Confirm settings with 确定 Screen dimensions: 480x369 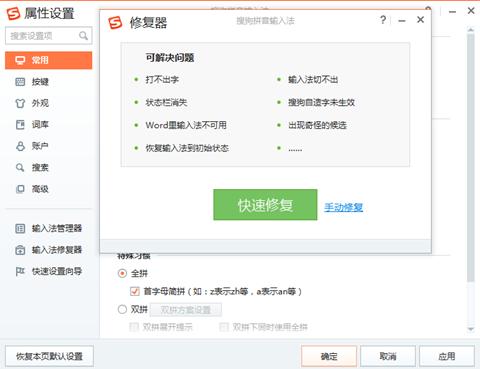coord(329,356)
